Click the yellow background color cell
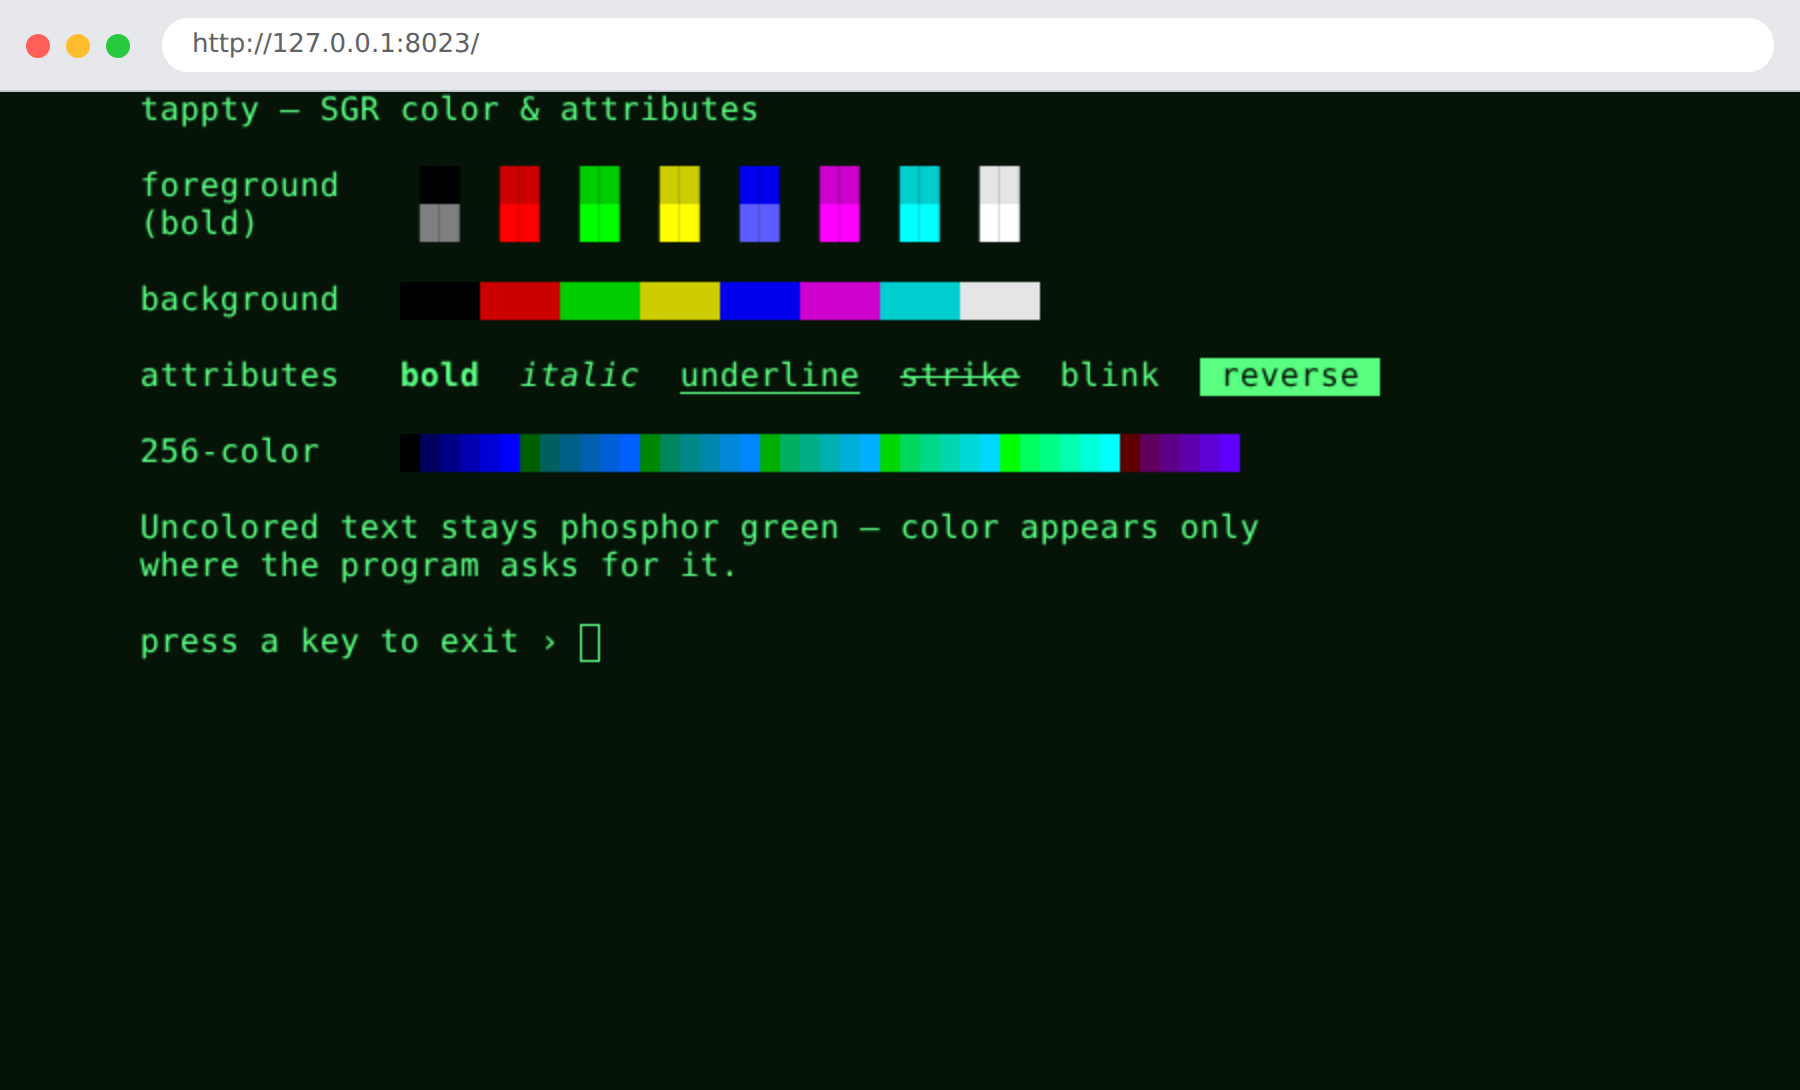The width and height of the screenshot is (1800, 1090). click(x=680, y=301)
